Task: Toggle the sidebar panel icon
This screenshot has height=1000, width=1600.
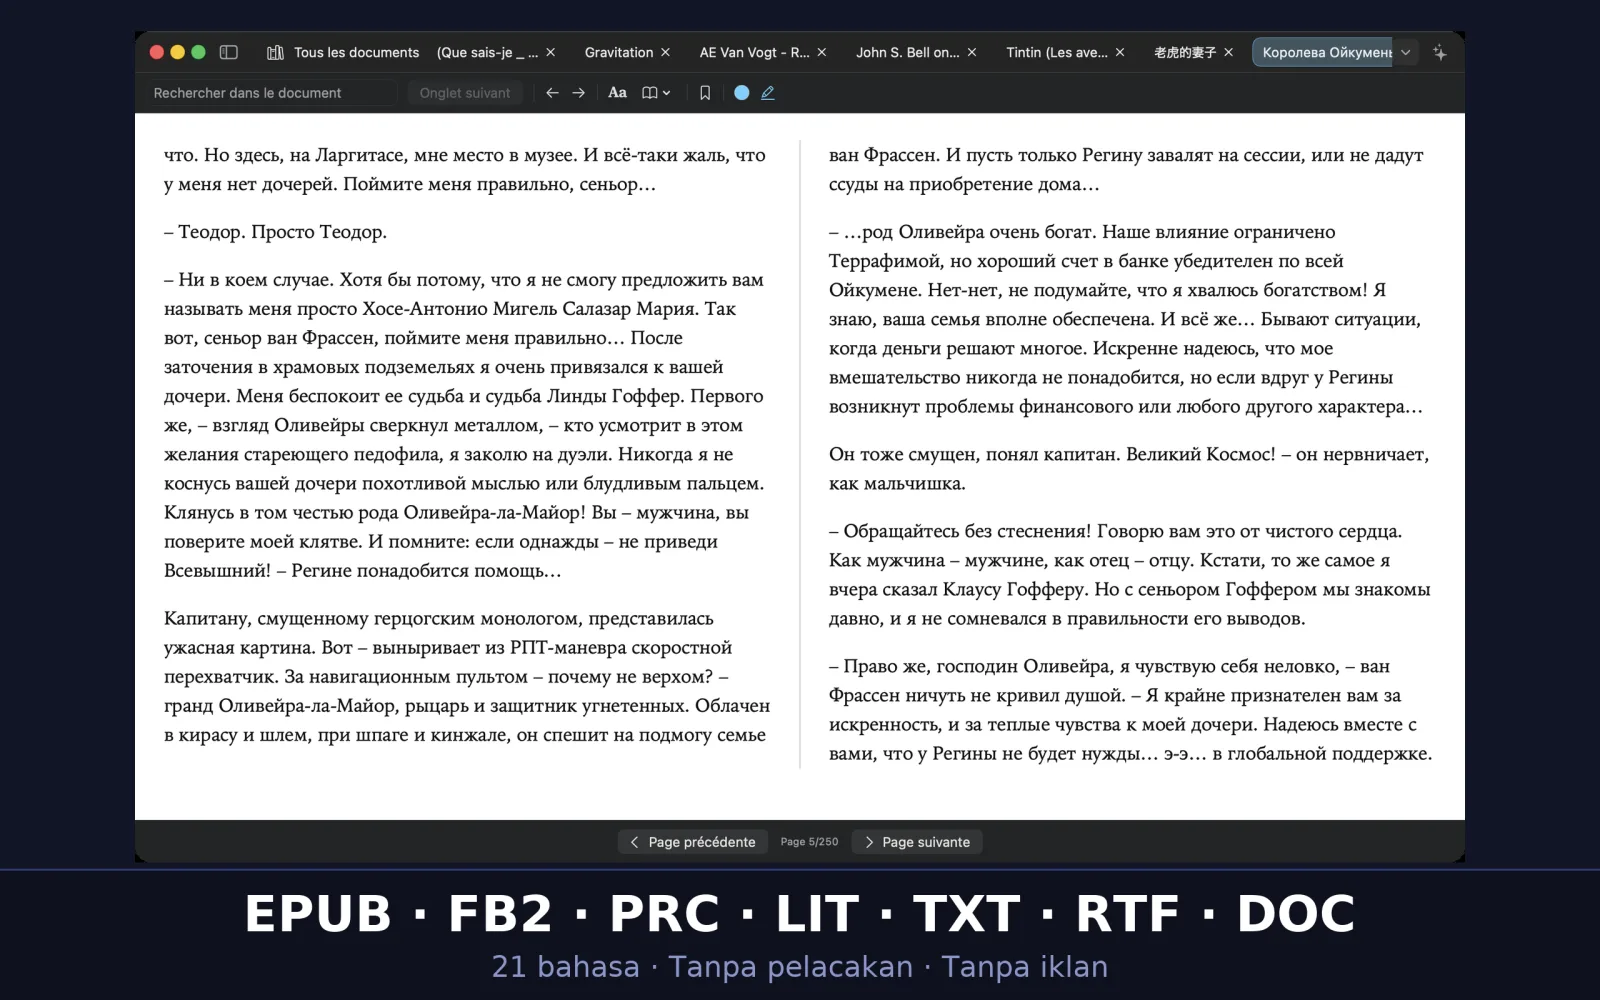Action: coord(228,52)
